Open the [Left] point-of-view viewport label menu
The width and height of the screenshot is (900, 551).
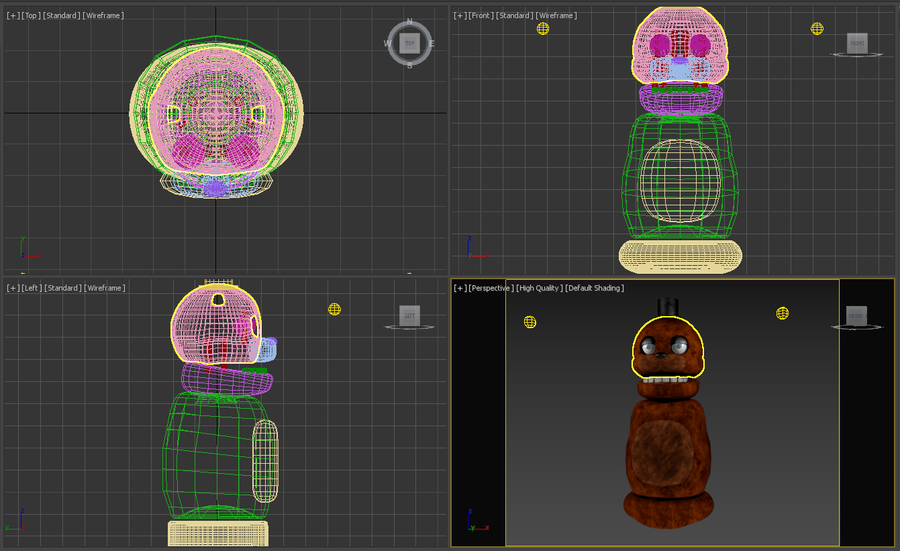(32, 288)
